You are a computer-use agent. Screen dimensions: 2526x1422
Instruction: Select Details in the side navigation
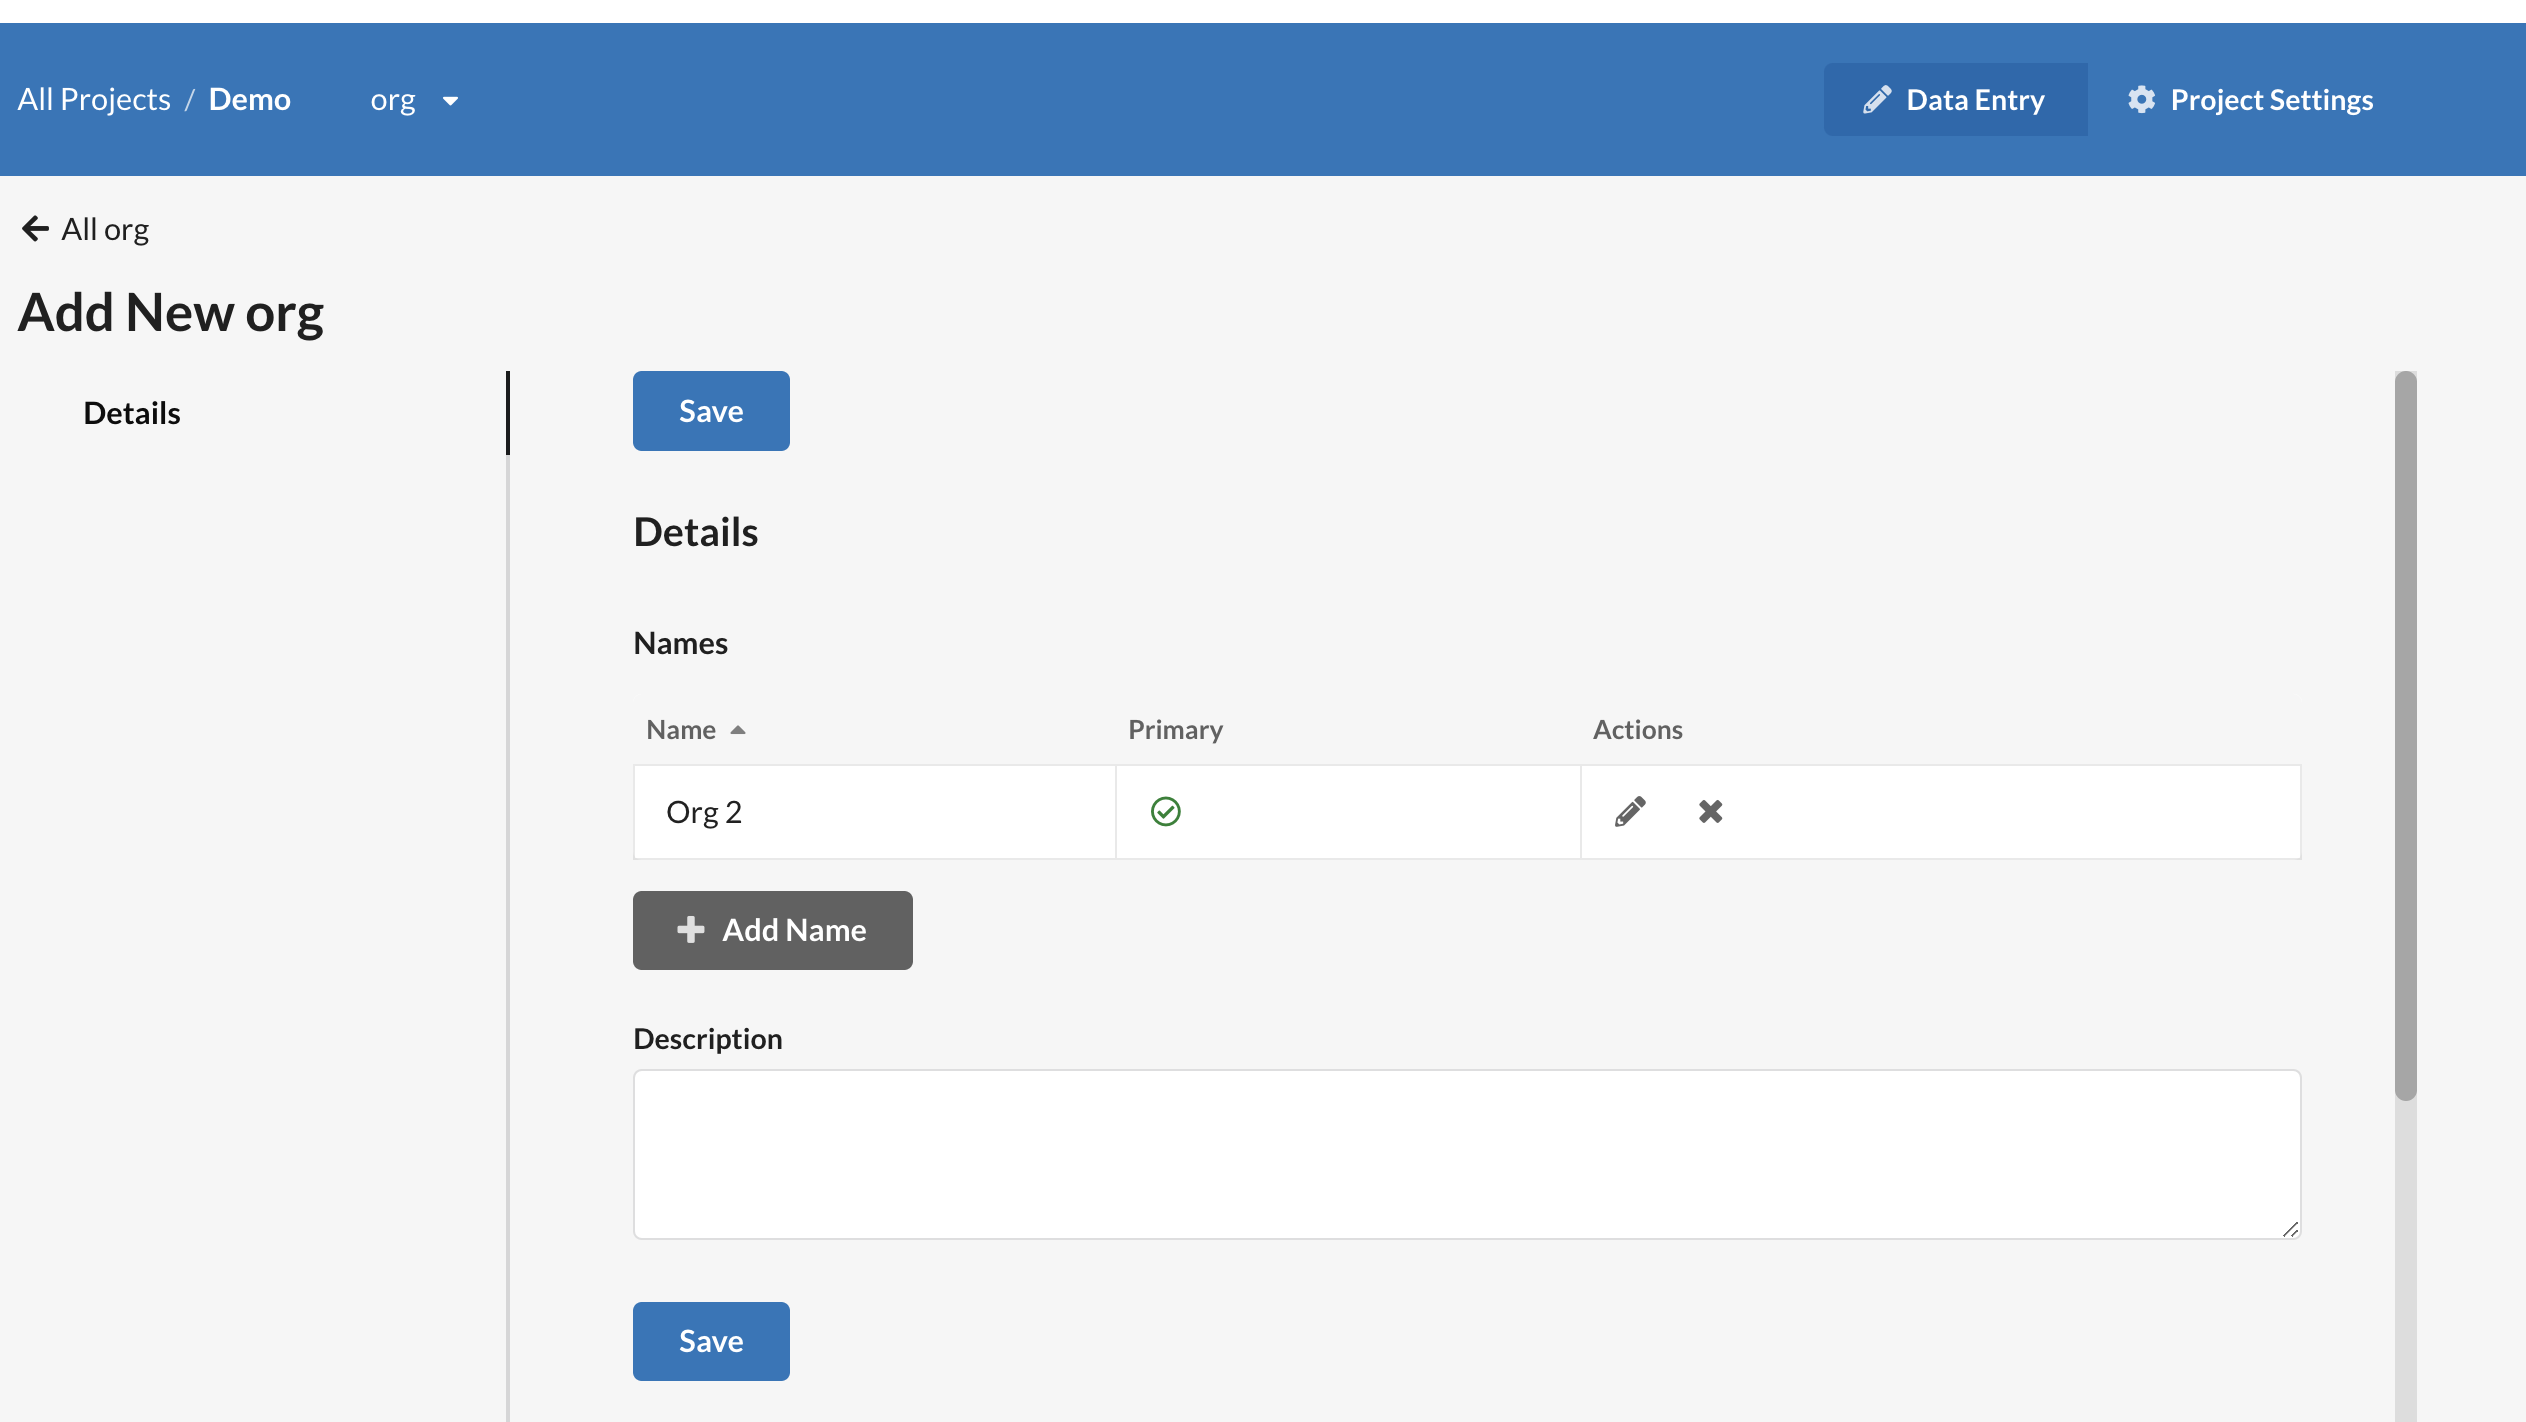click(132, 413)
